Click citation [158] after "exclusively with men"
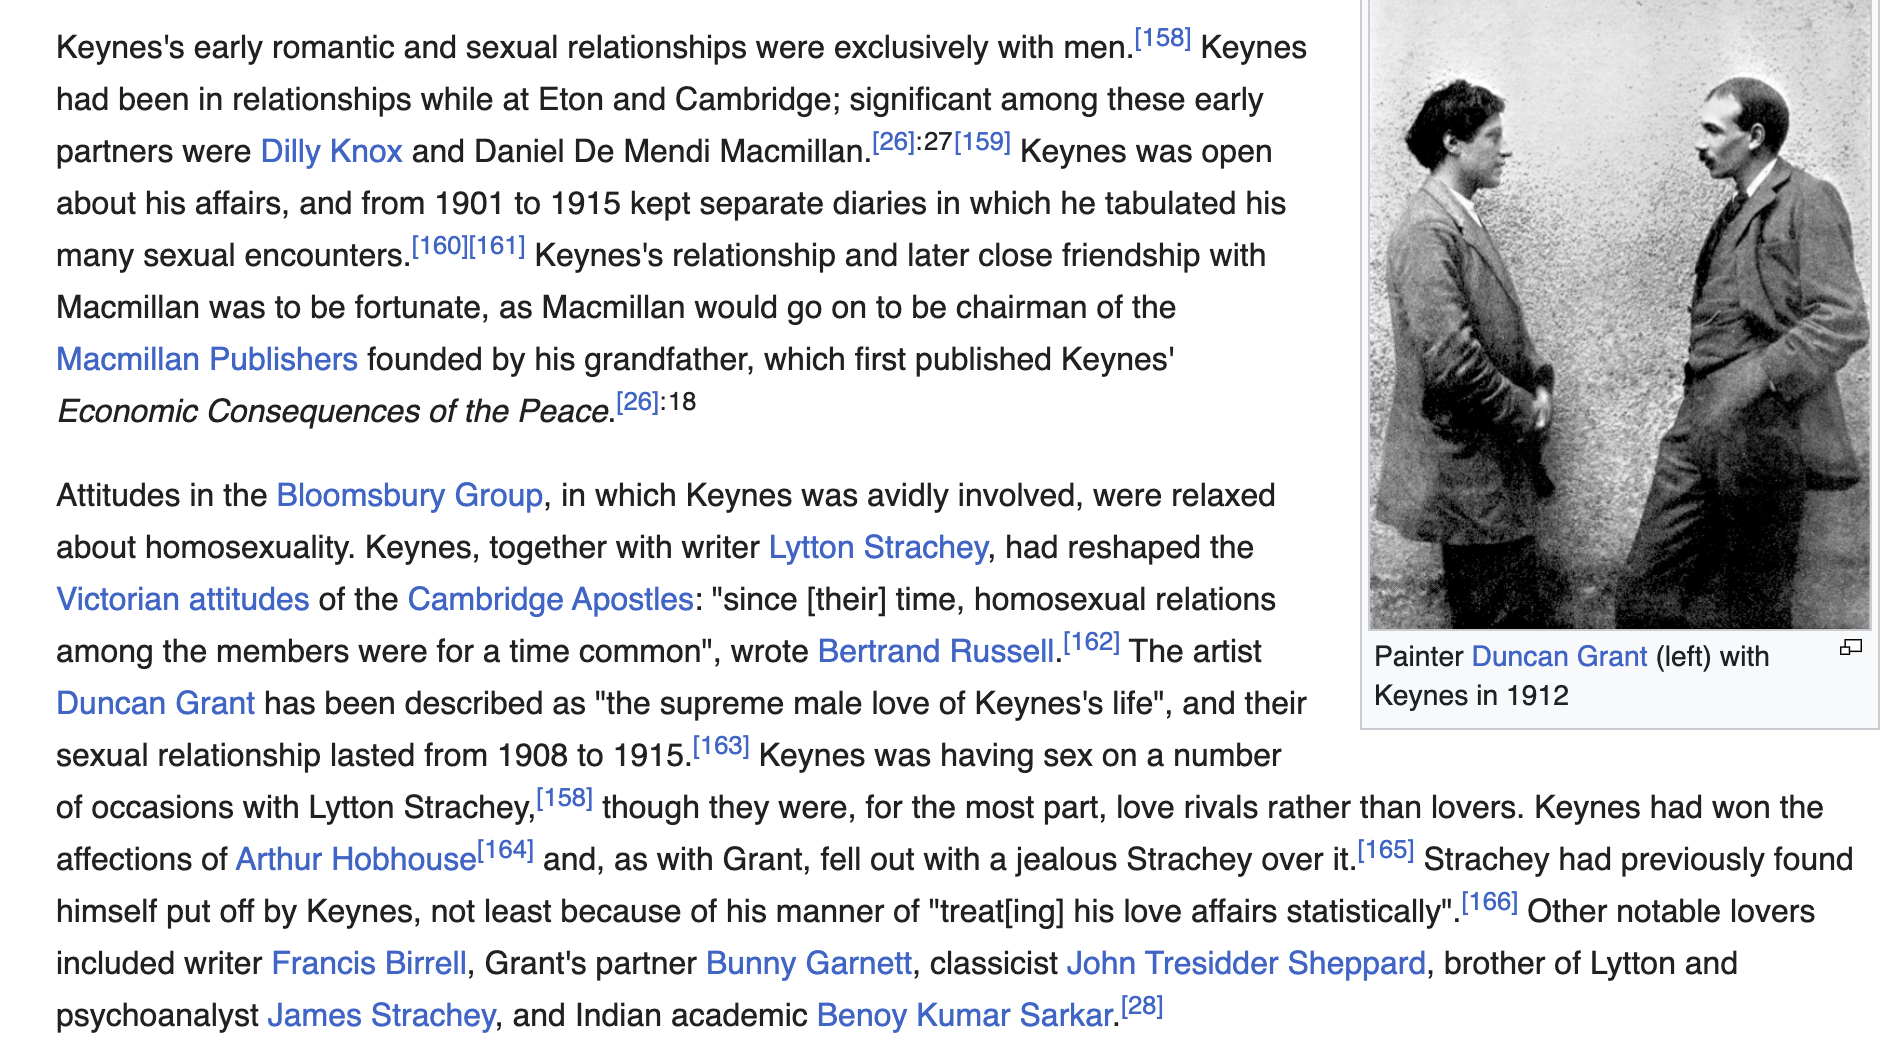The image size is (1886, 1056). coord(1162,39)
